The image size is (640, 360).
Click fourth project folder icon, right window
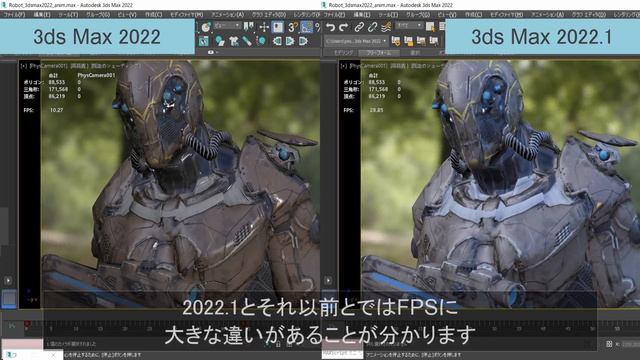pyautogui.click(x=434, y=41)
